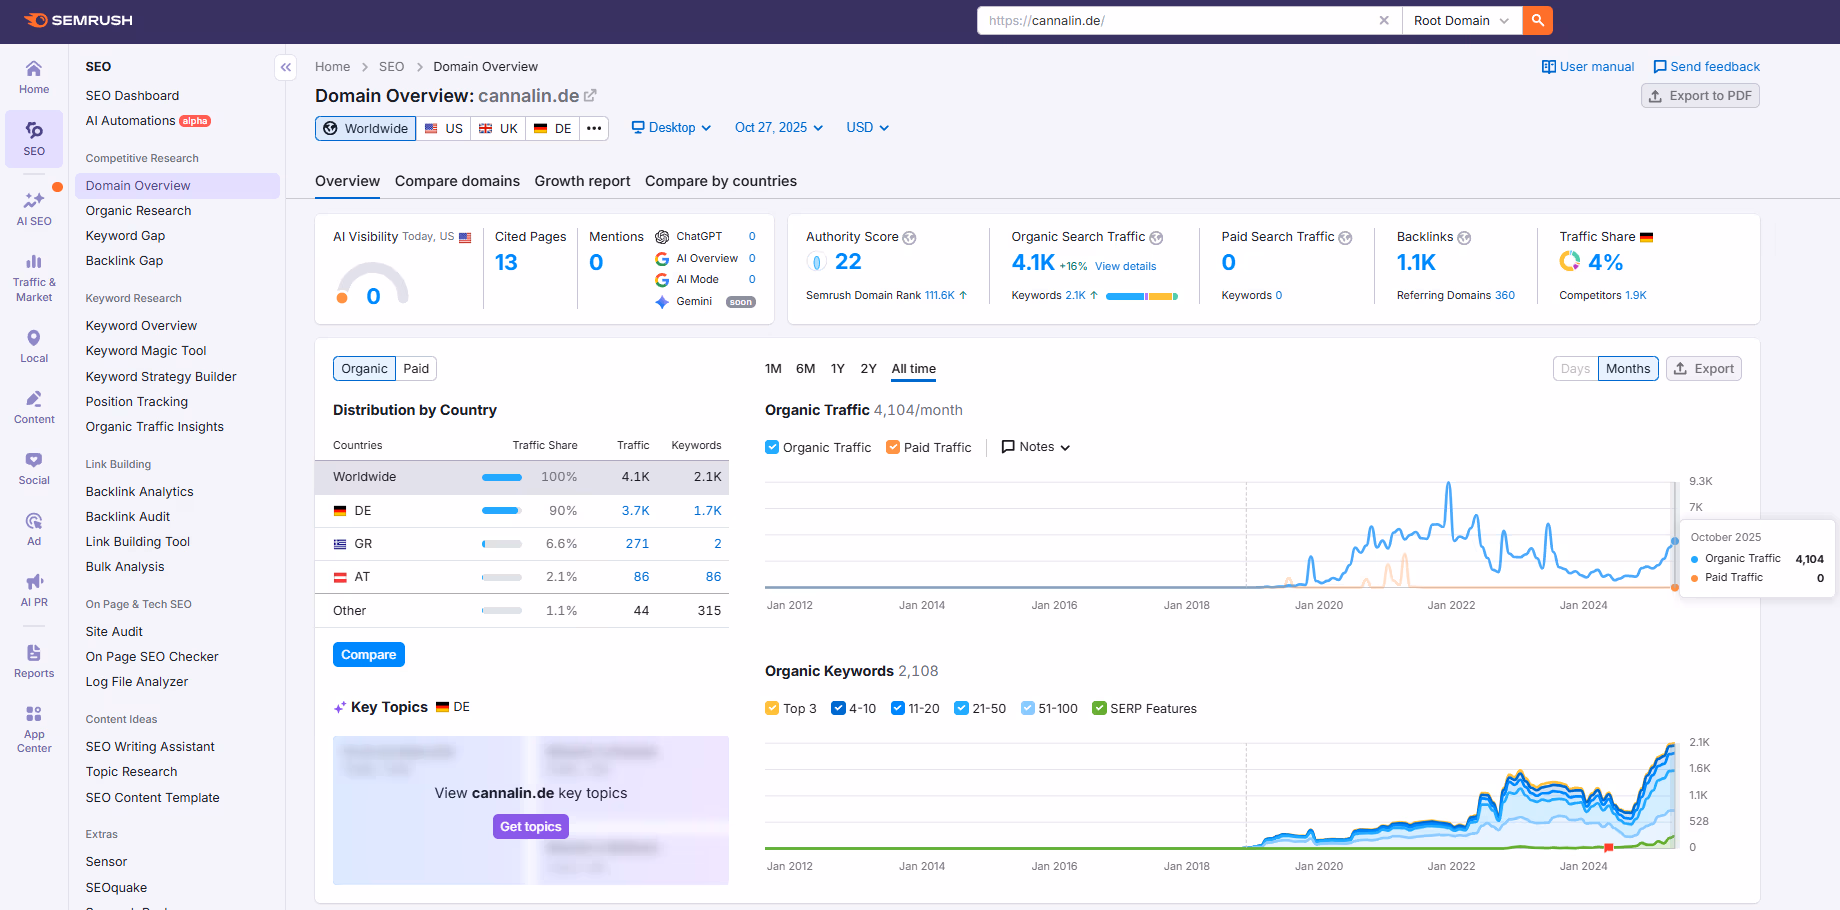Open cannalin.de external link icon
This screenshot has width=1840, height=910.
coord(591,96)
